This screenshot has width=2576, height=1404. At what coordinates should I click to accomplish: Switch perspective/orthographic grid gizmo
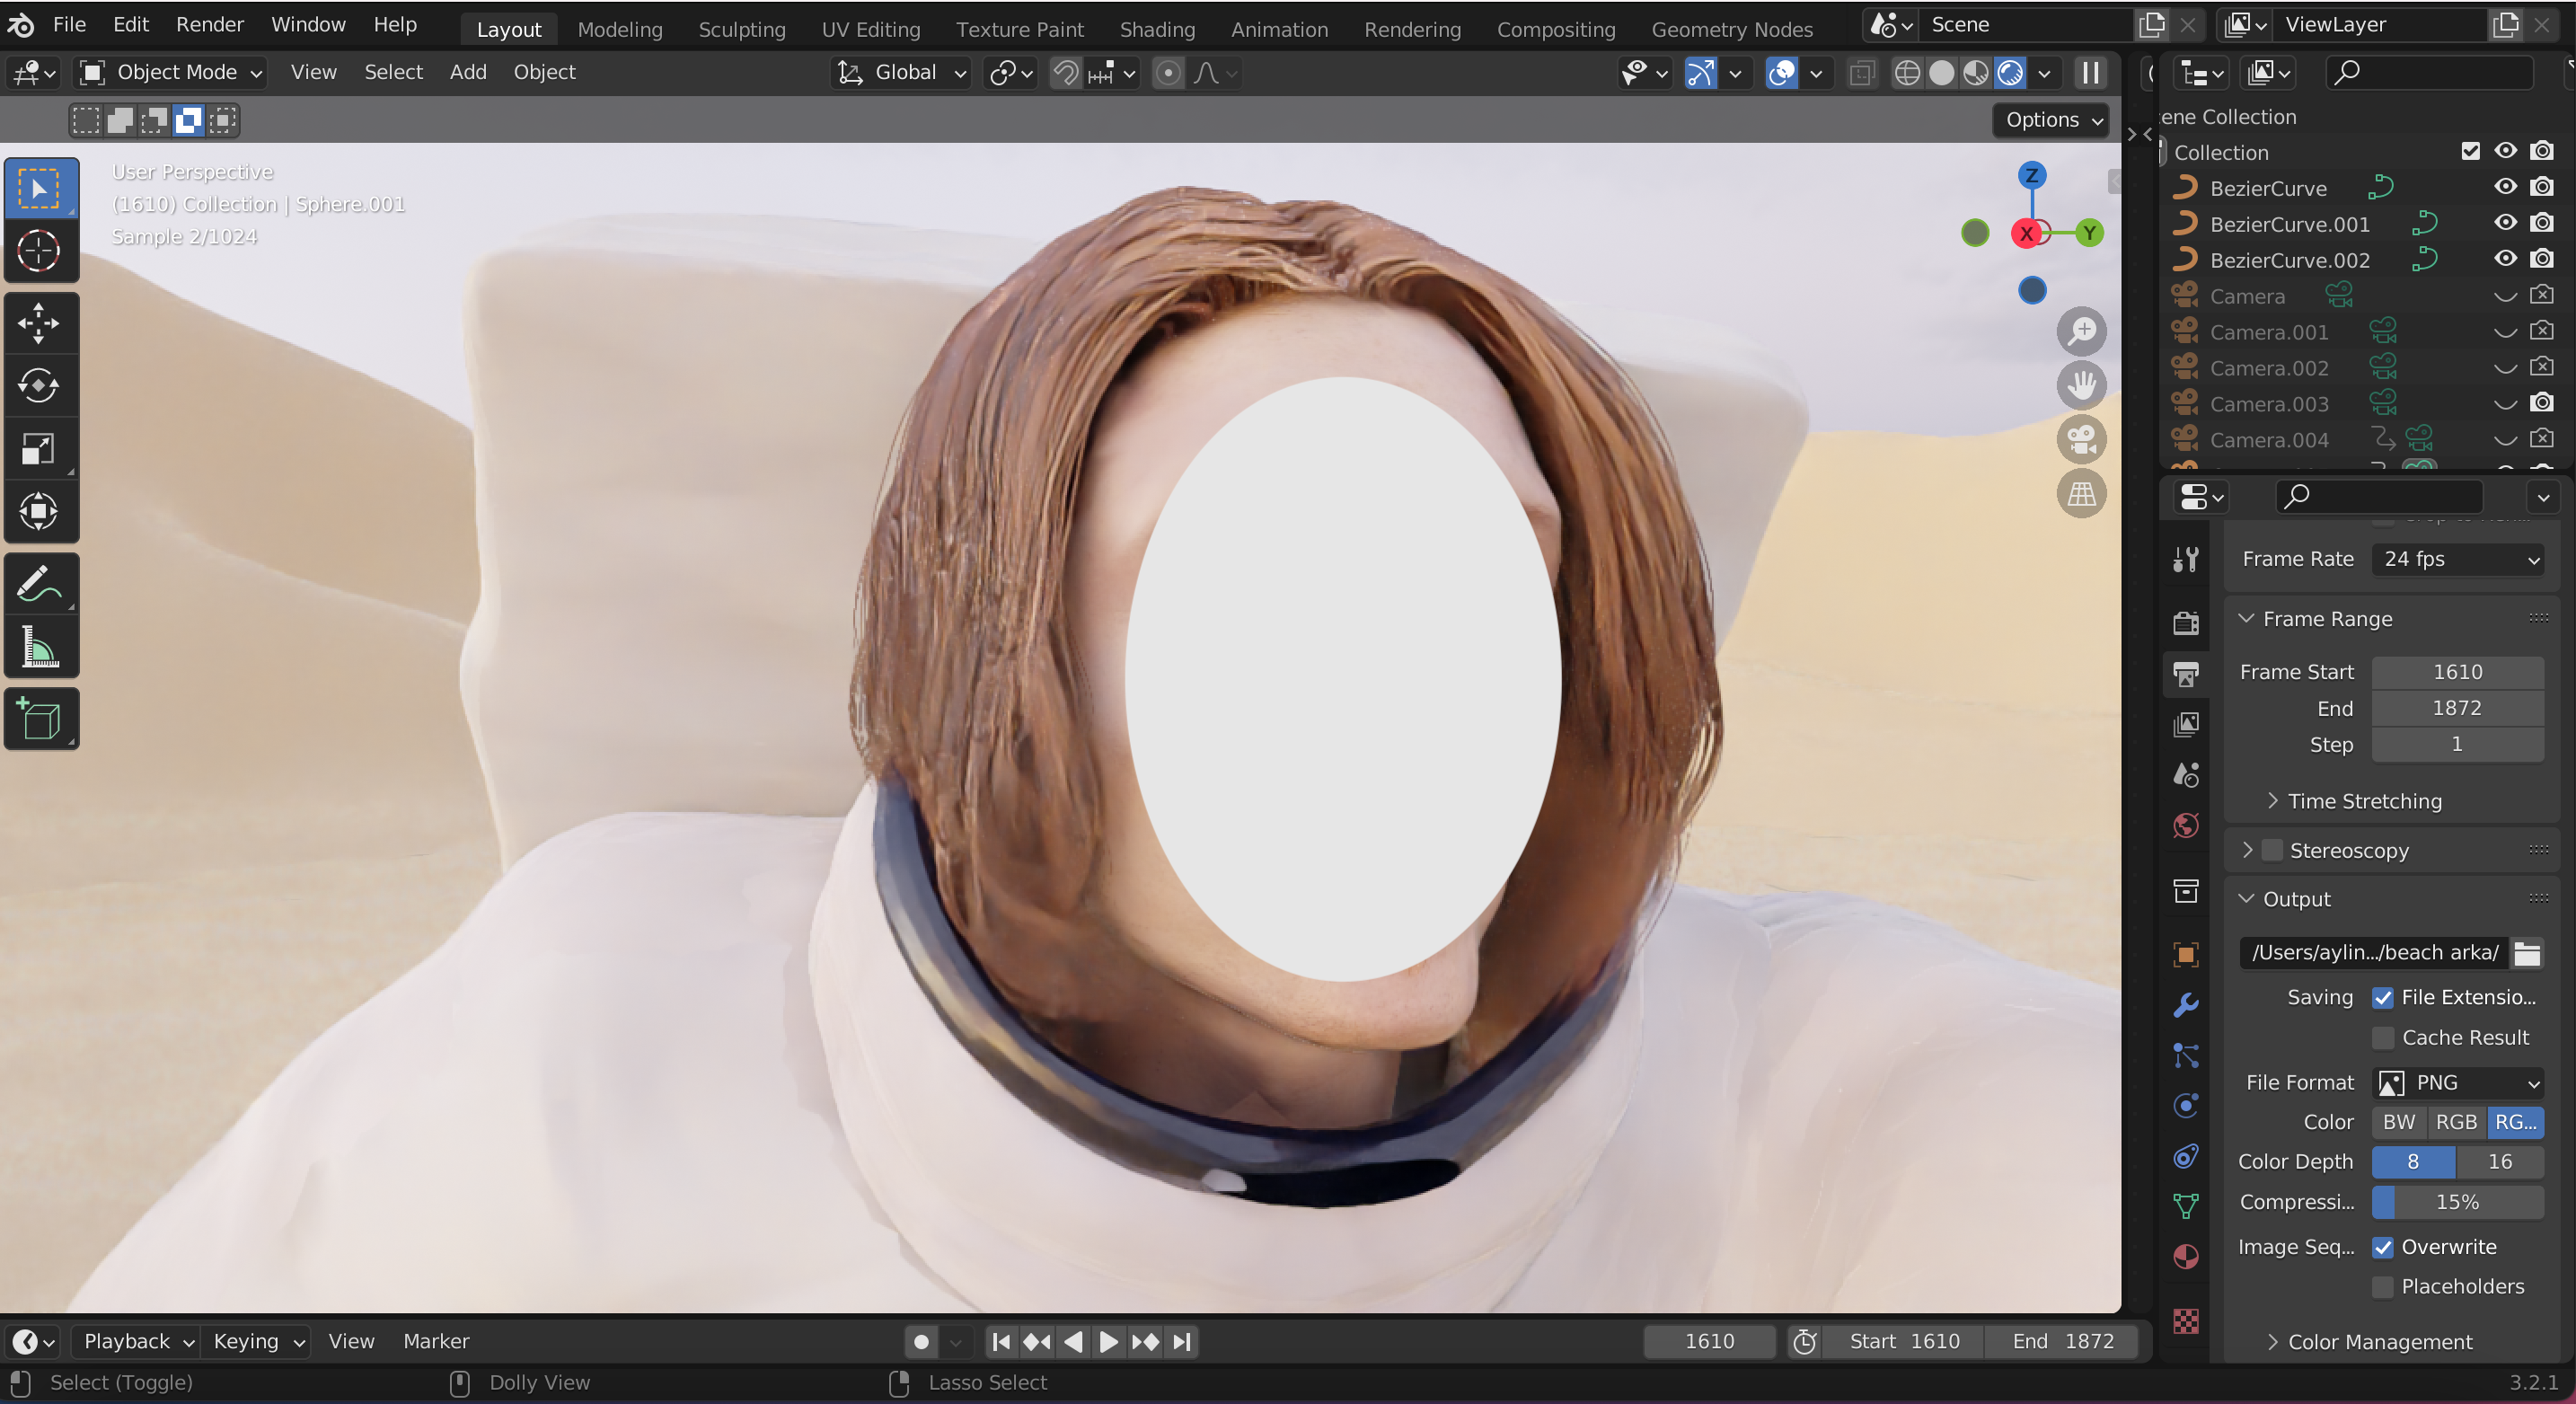[2082, 493]
